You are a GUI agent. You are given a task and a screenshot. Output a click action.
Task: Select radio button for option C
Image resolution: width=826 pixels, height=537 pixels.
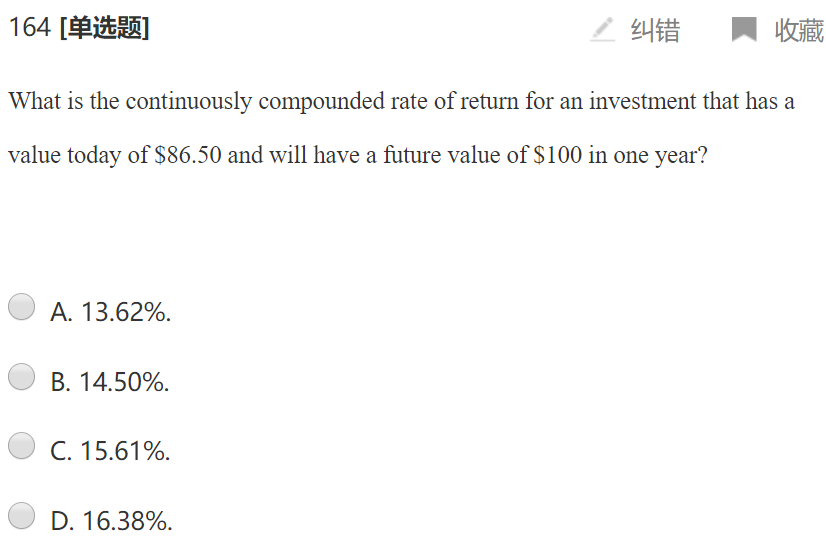pos(22,446)
